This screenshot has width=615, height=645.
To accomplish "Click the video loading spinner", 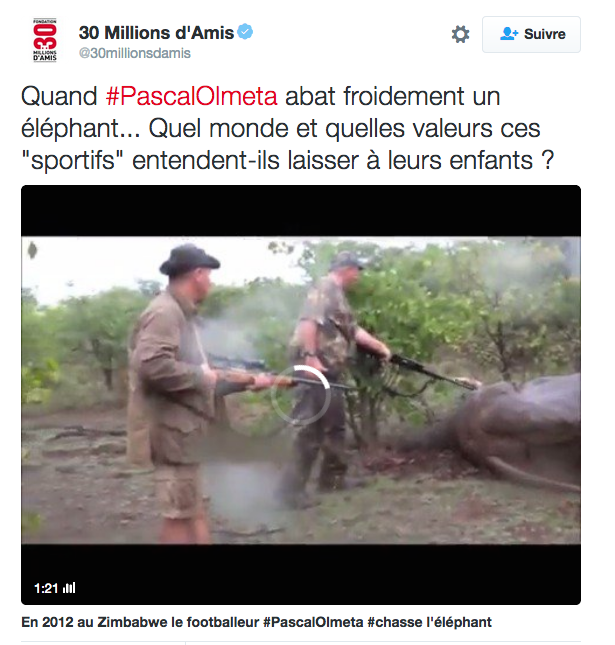I will 301,394.
